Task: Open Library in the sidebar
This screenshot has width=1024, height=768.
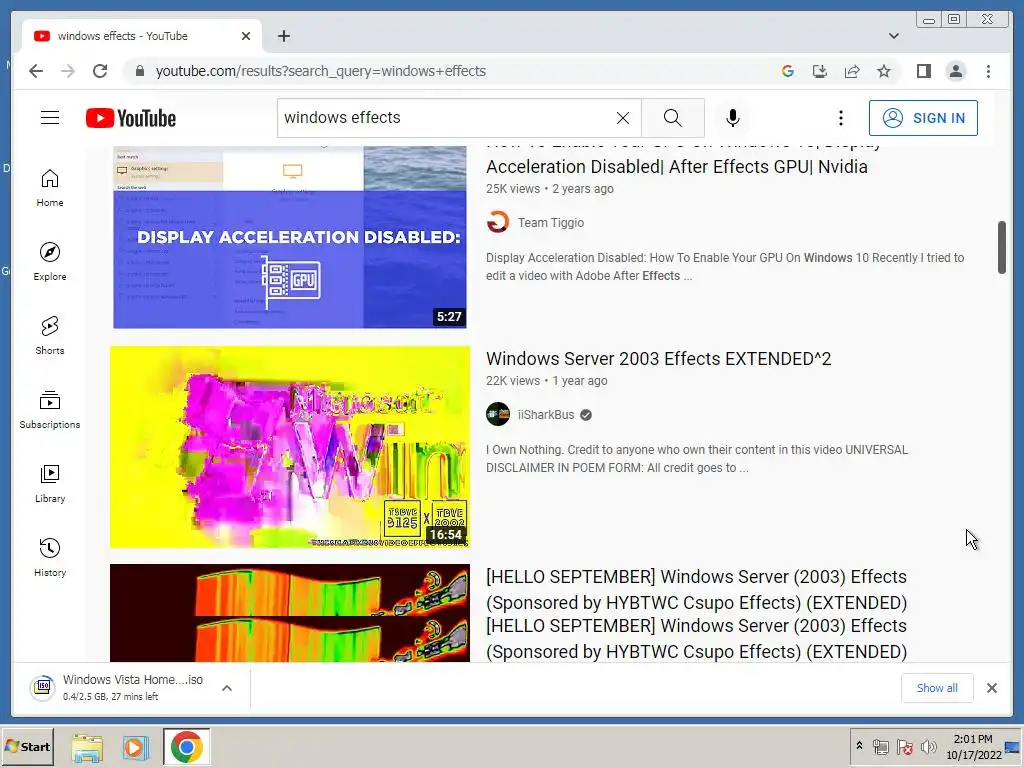Action: coord(50,483)
